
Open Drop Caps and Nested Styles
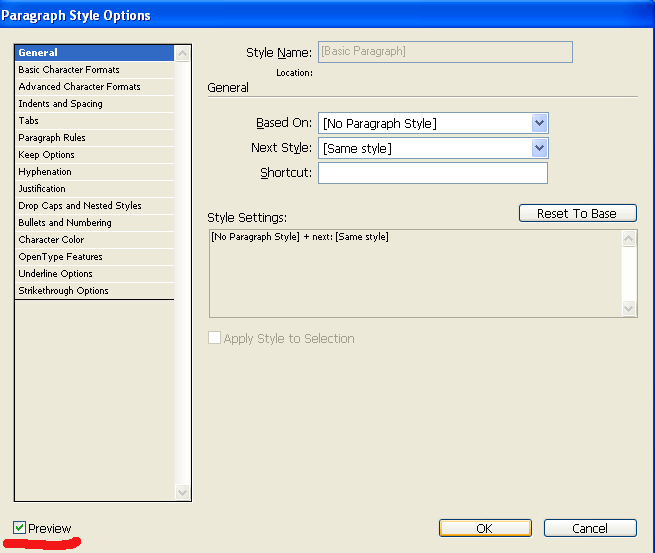(x=94, y=206)
